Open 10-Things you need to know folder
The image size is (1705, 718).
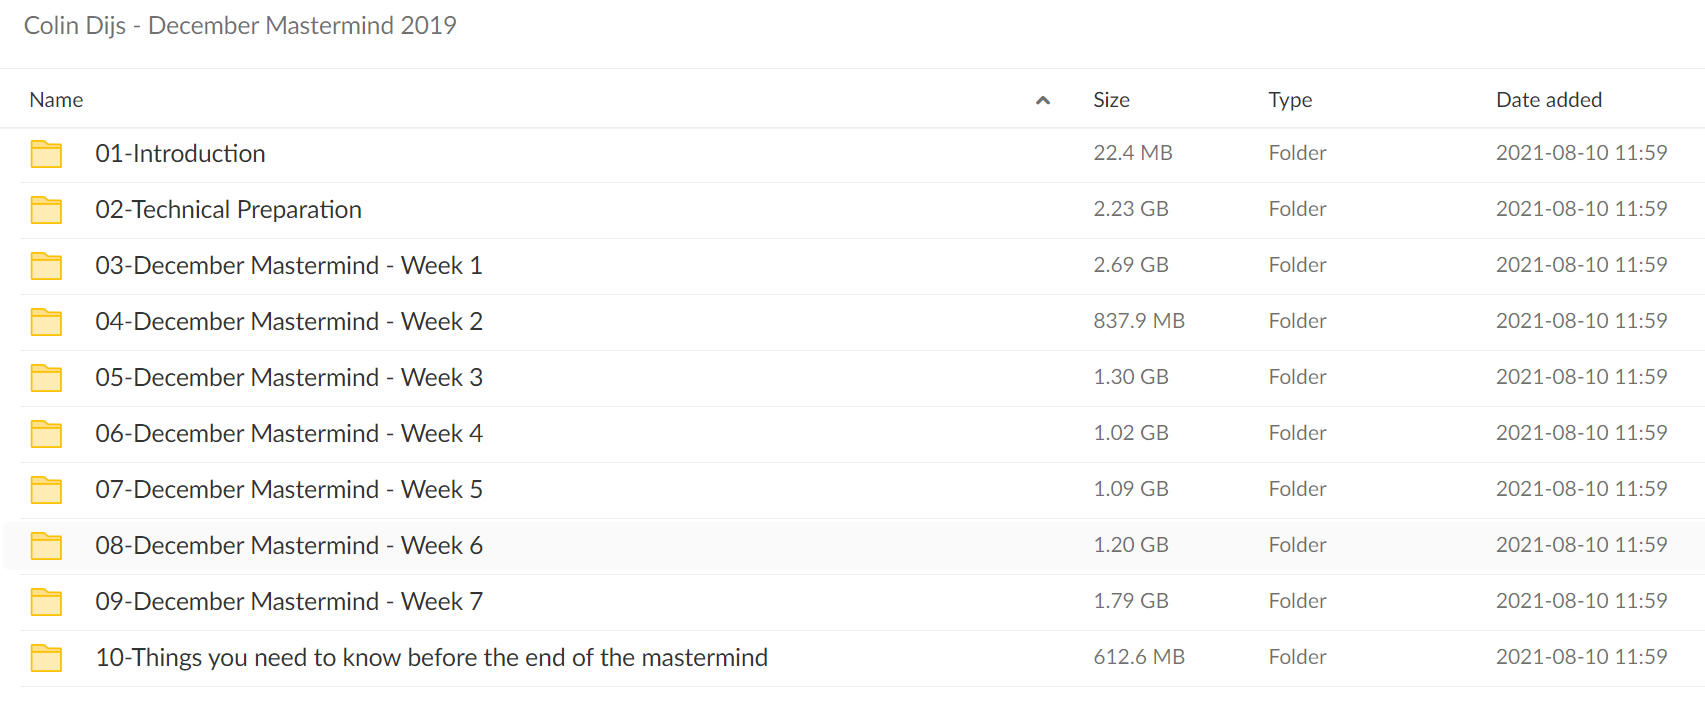coord(431,657)
